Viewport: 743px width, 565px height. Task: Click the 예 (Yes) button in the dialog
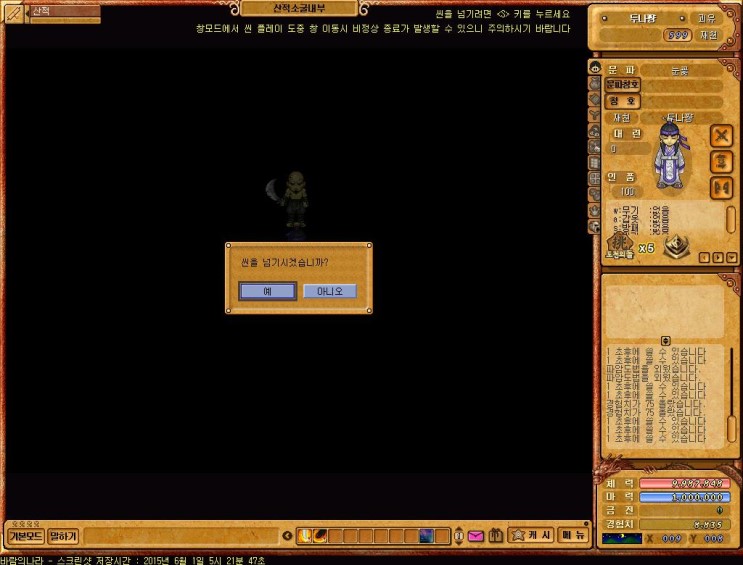tap(267, 291)
